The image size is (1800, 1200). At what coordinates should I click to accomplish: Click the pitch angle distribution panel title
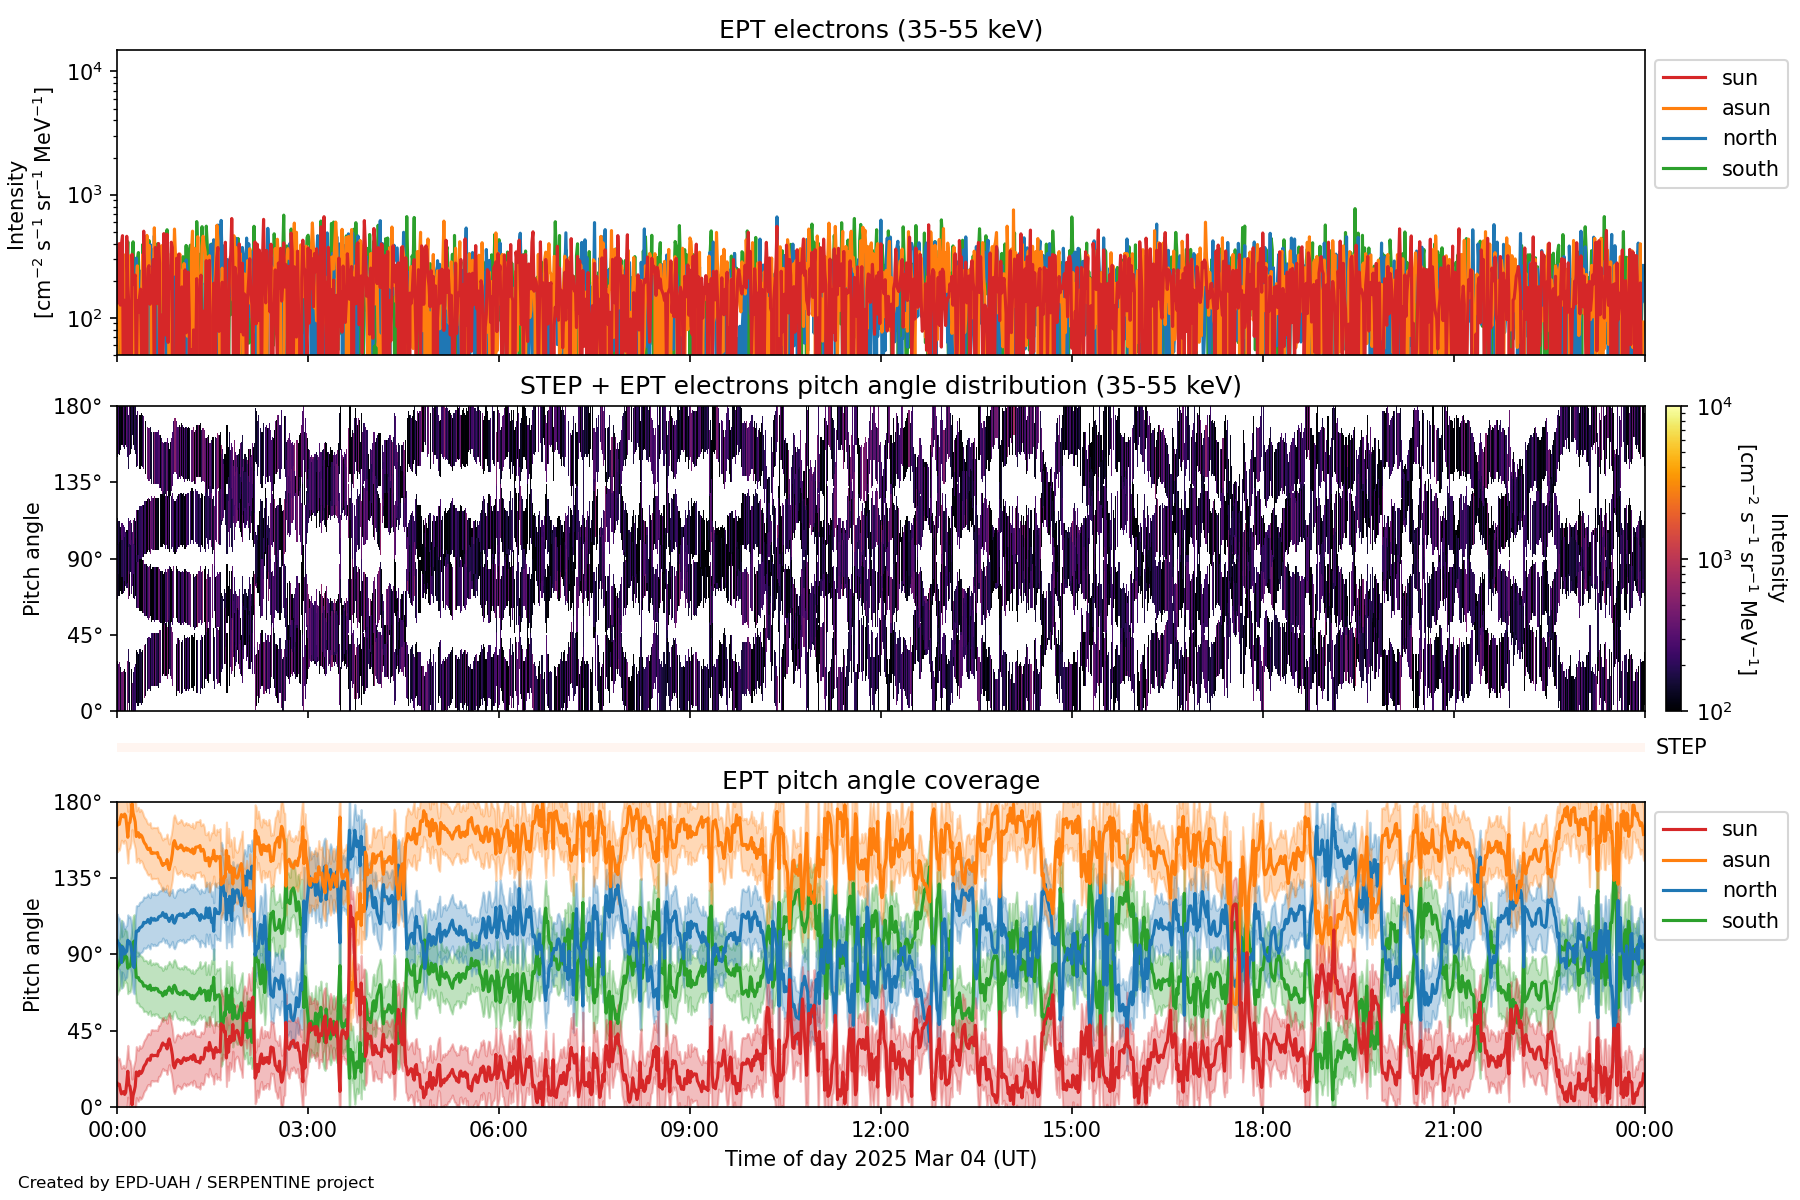pyautogui.click(x=880, y=386)
